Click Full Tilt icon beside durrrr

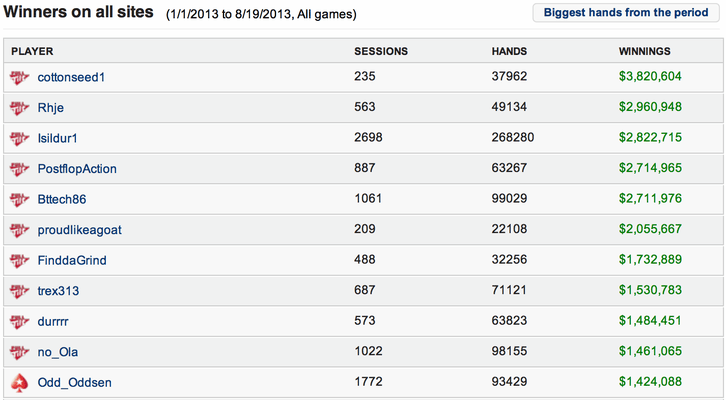[19, 322]
